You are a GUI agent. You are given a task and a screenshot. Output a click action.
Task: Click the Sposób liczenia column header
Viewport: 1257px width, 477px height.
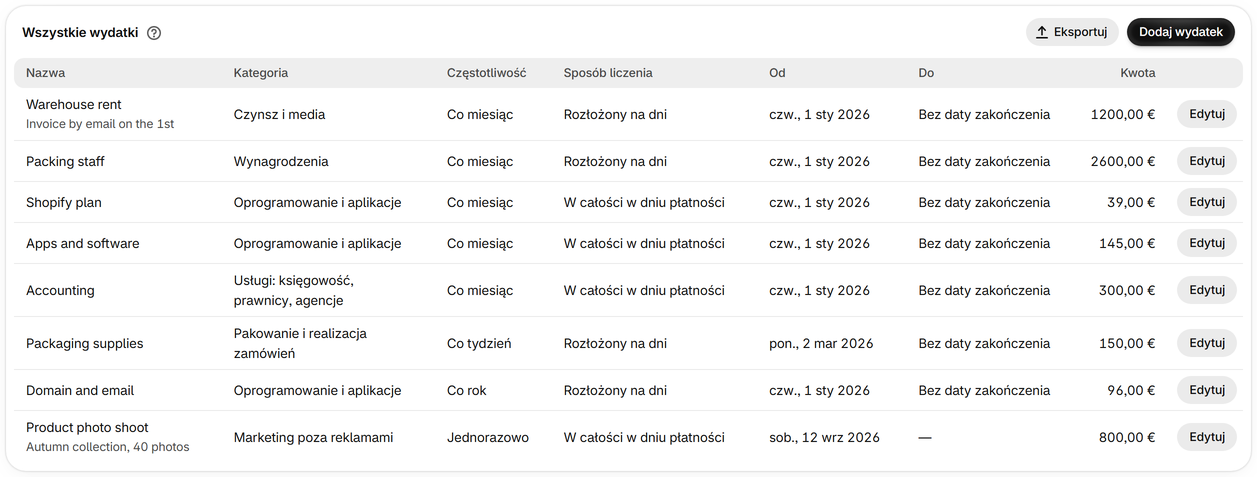[x=608, y=73]
